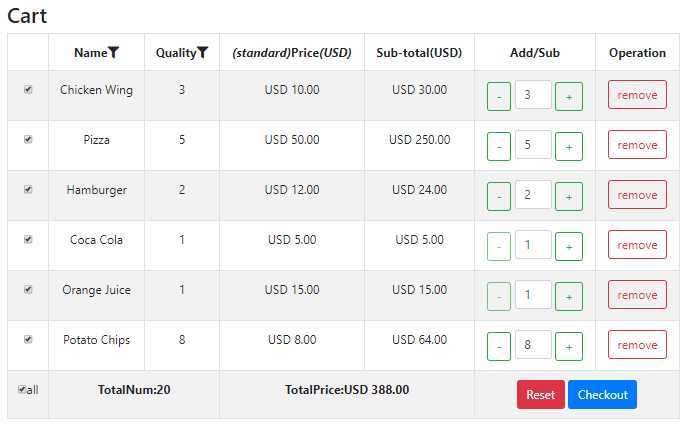Toggle the select all checkbox

click(22, 389)
